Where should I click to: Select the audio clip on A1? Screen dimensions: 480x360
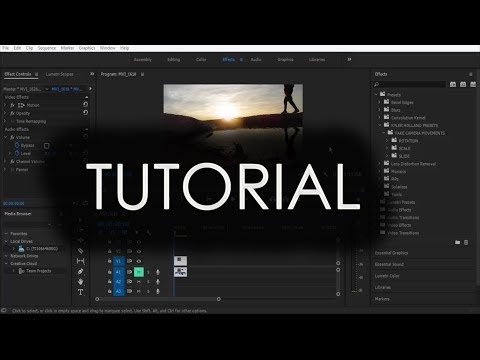coord(180,272)
